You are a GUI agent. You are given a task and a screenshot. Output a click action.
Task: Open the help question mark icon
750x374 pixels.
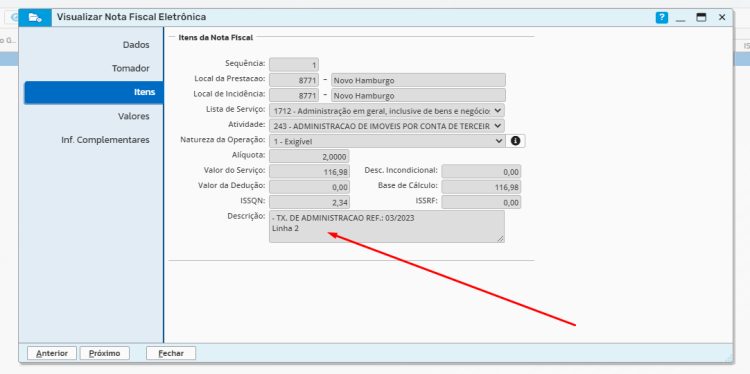[662, 18]
